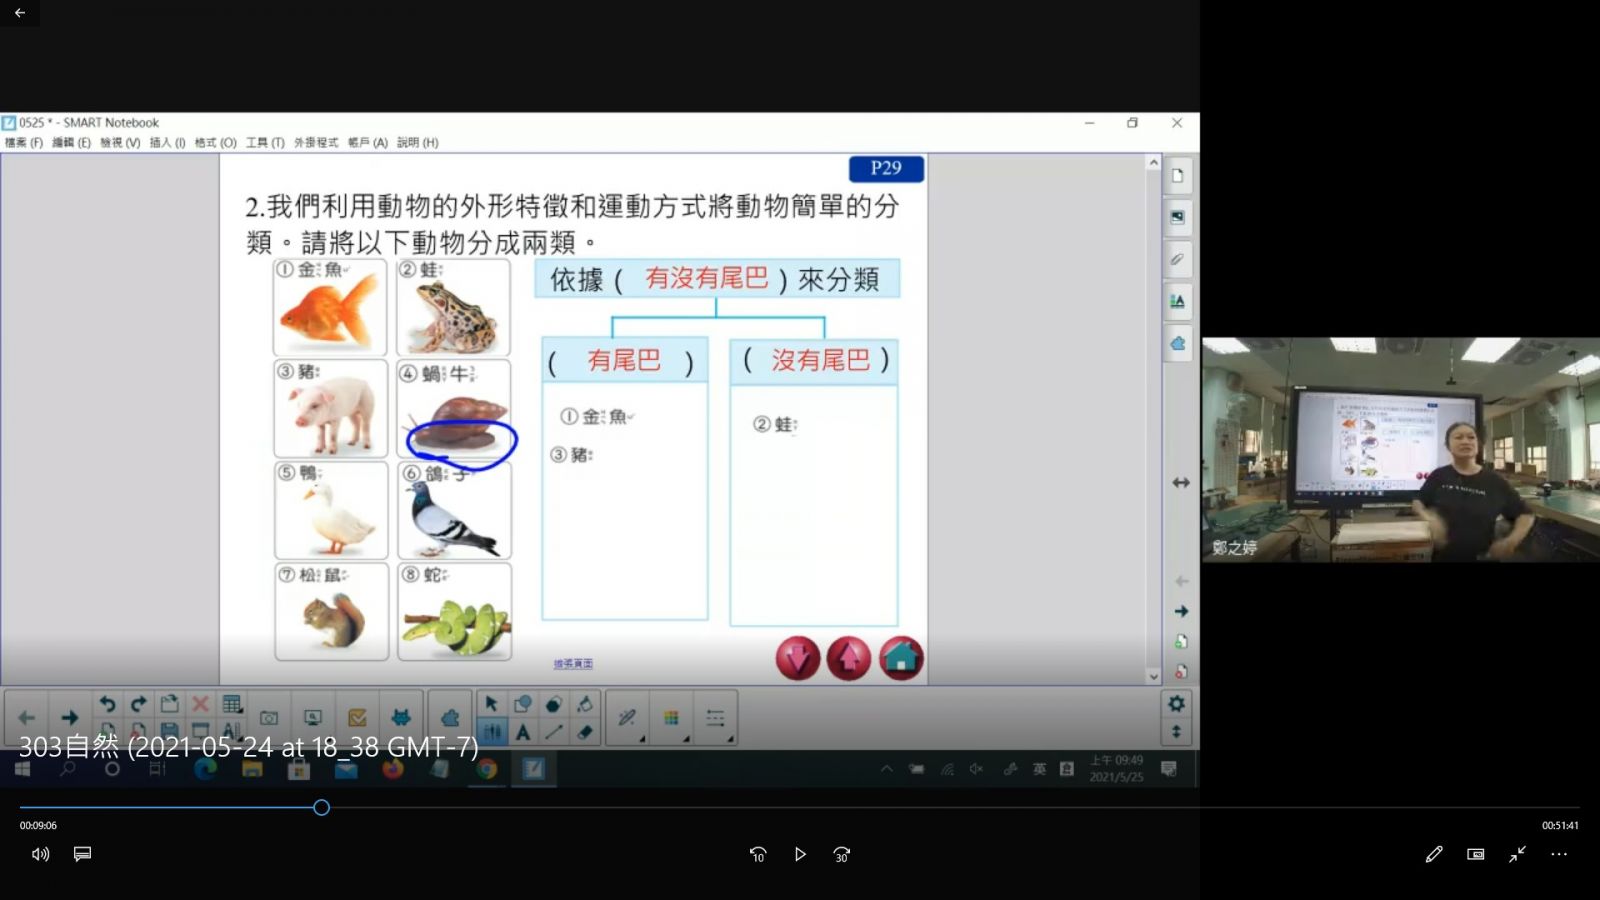Skip forward 30 seconds in video
This screenshot has height=900, width=1600.
pyautogui.click(x=842, y=854)
